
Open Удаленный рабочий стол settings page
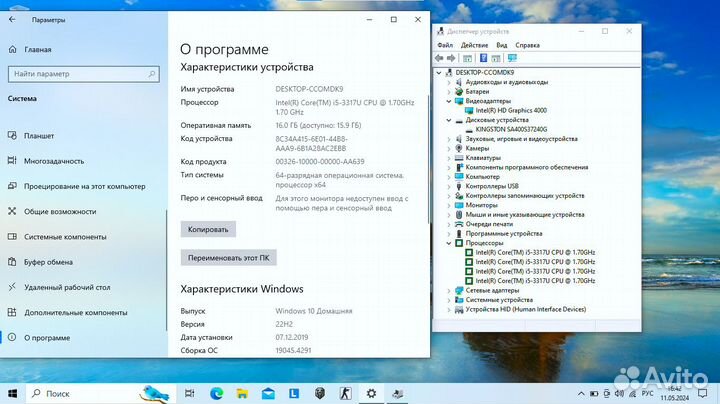tap(67, 287)
